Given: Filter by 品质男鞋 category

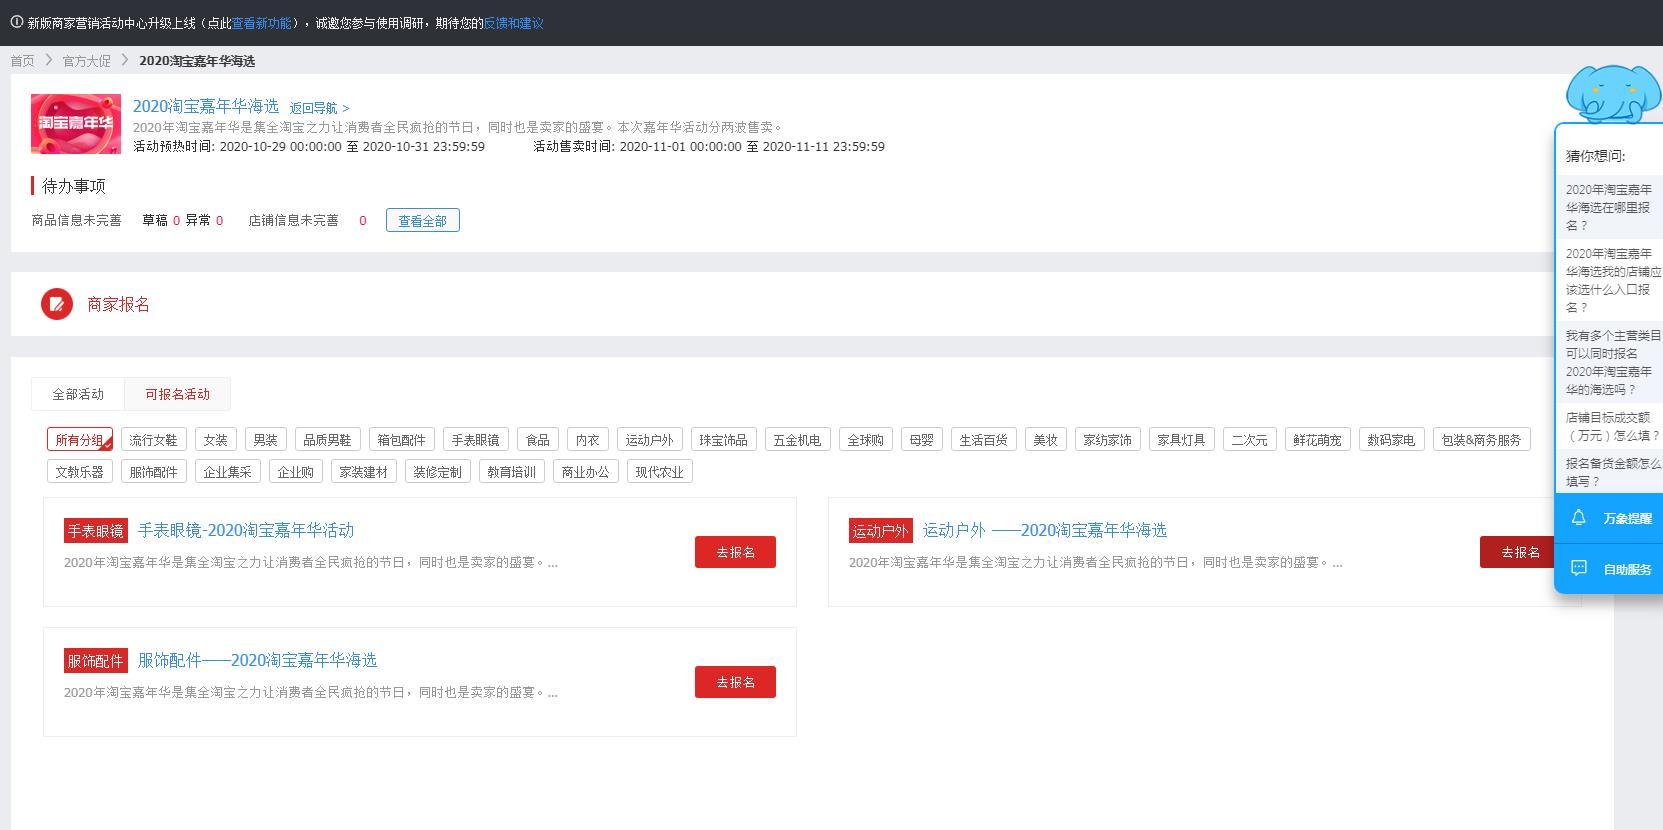Looking at the screenshot, I should [328, 440].
